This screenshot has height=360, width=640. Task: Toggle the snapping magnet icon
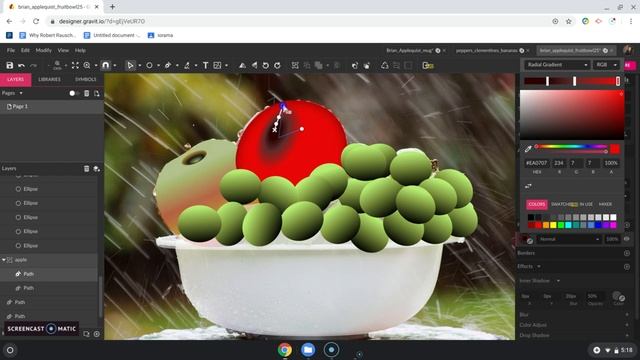click(x=106, y=65)
